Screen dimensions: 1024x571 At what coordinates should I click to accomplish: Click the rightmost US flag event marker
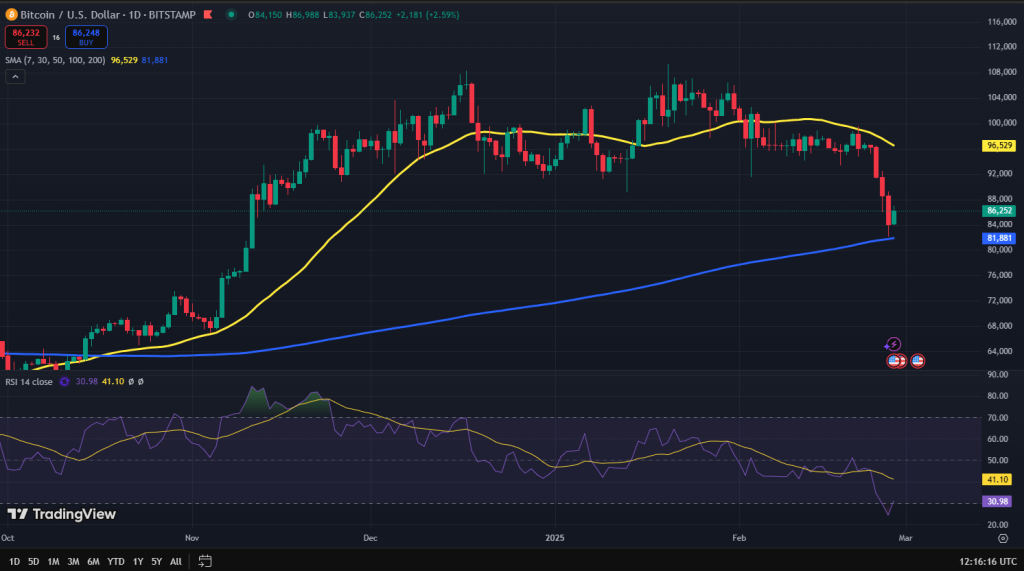tap(917, 361)
